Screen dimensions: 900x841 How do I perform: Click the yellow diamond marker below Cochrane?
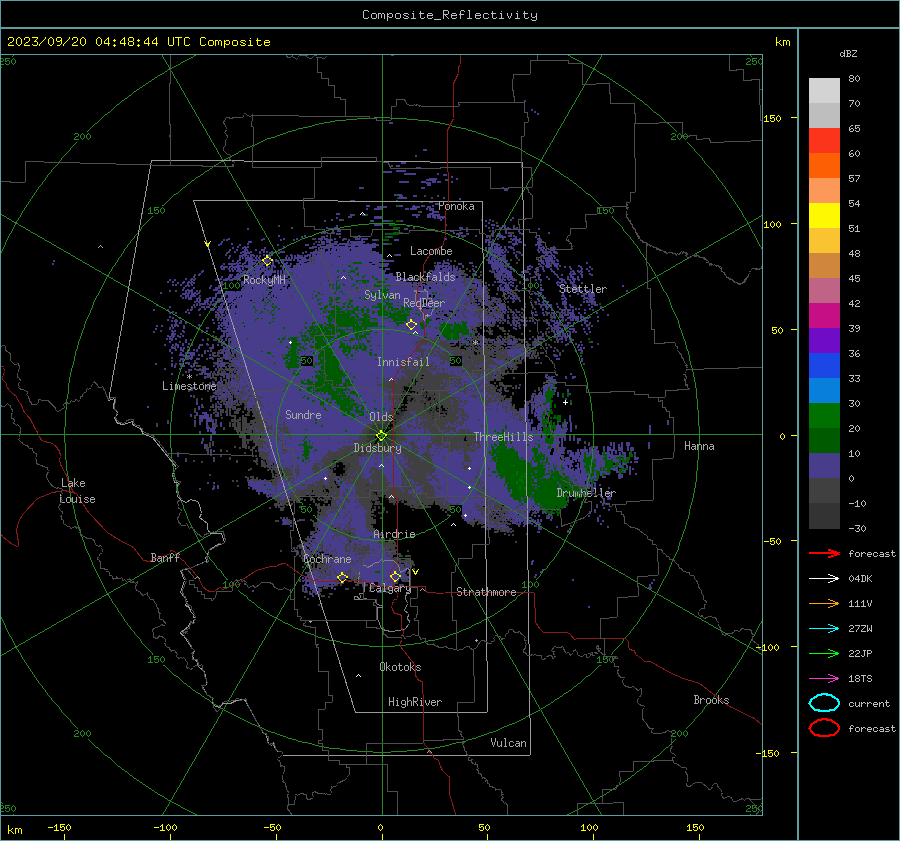point(343,577)
